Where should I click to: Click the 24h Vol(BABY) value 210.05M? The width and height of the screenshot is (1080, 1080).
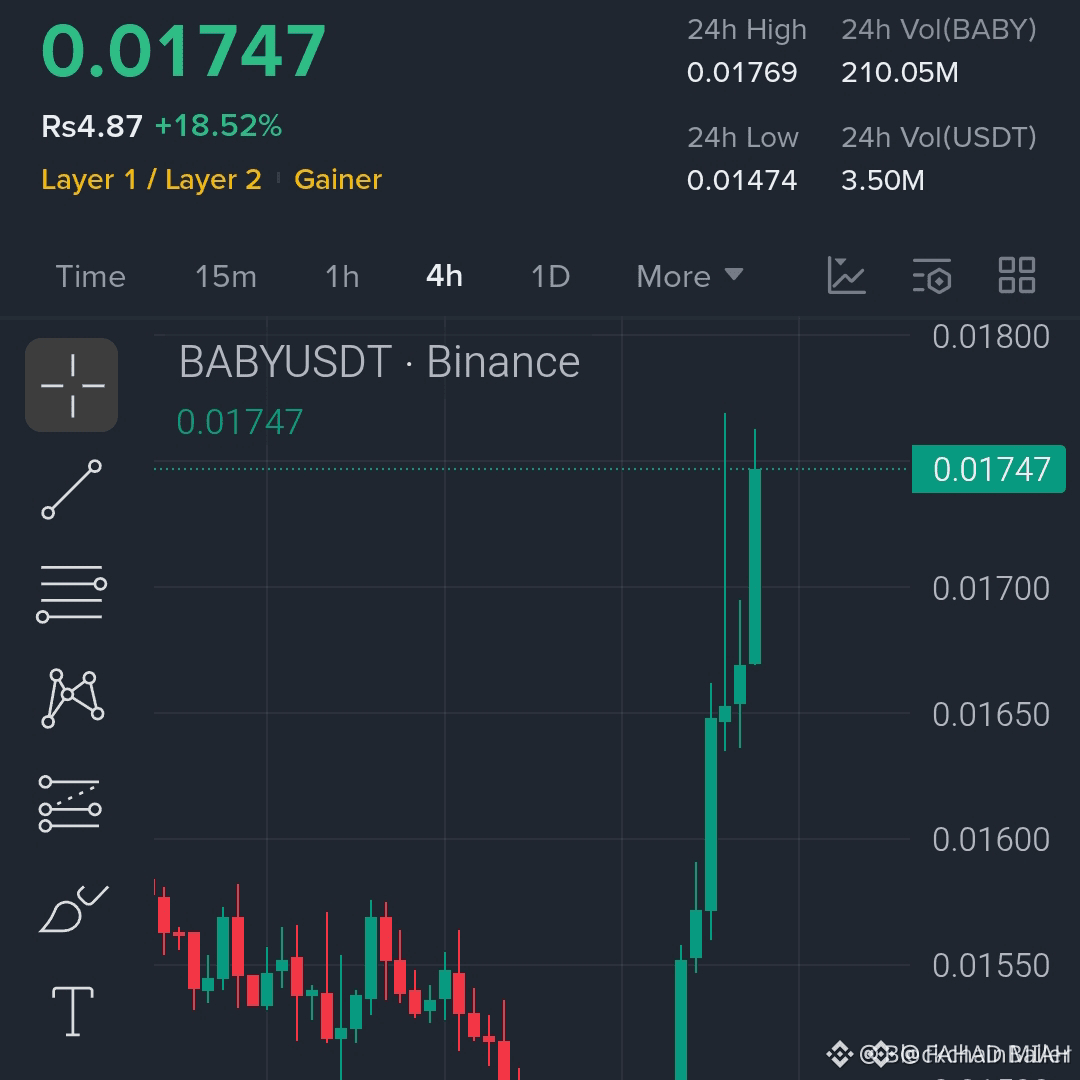[x=900, y=72]
